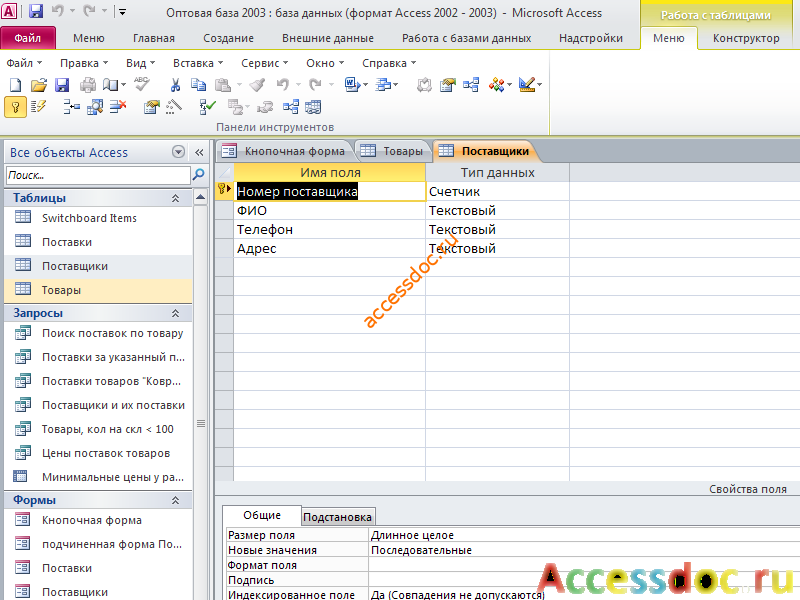Viewport: 800px width, 600px height.
Task: Click the Cut scissors icon
Action: point(175,85)
